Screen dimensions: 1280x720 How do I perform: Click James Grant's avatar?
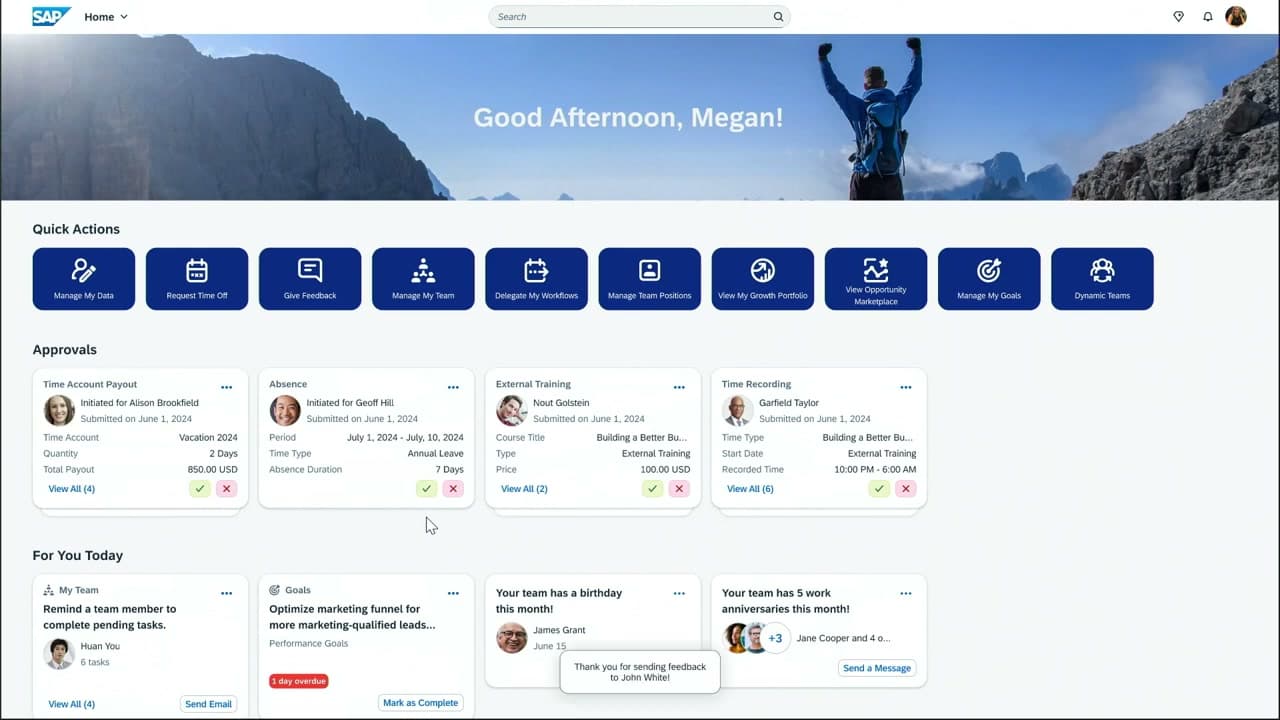[x=512, y=638]
